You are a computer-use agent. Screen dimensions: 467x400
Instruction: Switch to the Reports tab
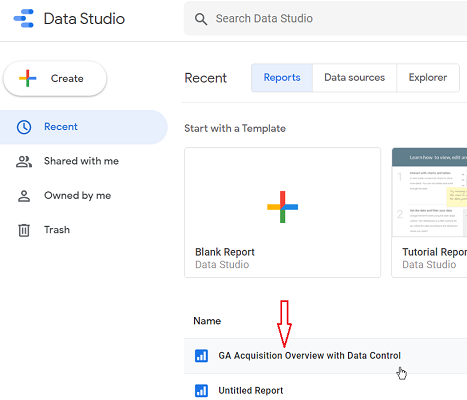pyautogui.click(x=282, y=78)
